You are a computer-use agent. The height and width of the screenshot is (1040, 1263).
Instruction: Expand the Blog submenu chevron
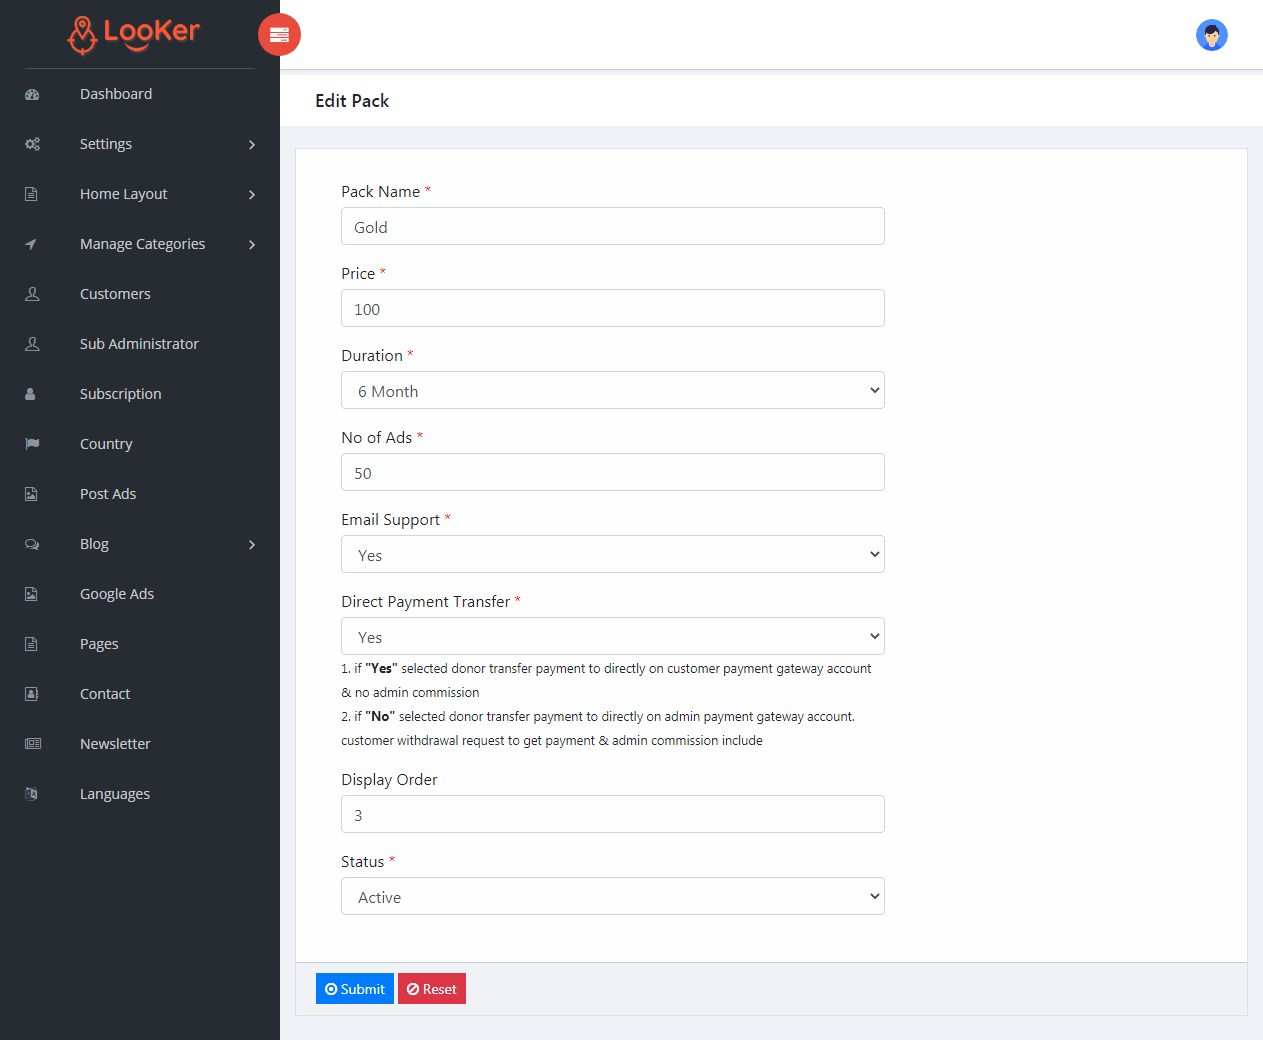(252, 545)
